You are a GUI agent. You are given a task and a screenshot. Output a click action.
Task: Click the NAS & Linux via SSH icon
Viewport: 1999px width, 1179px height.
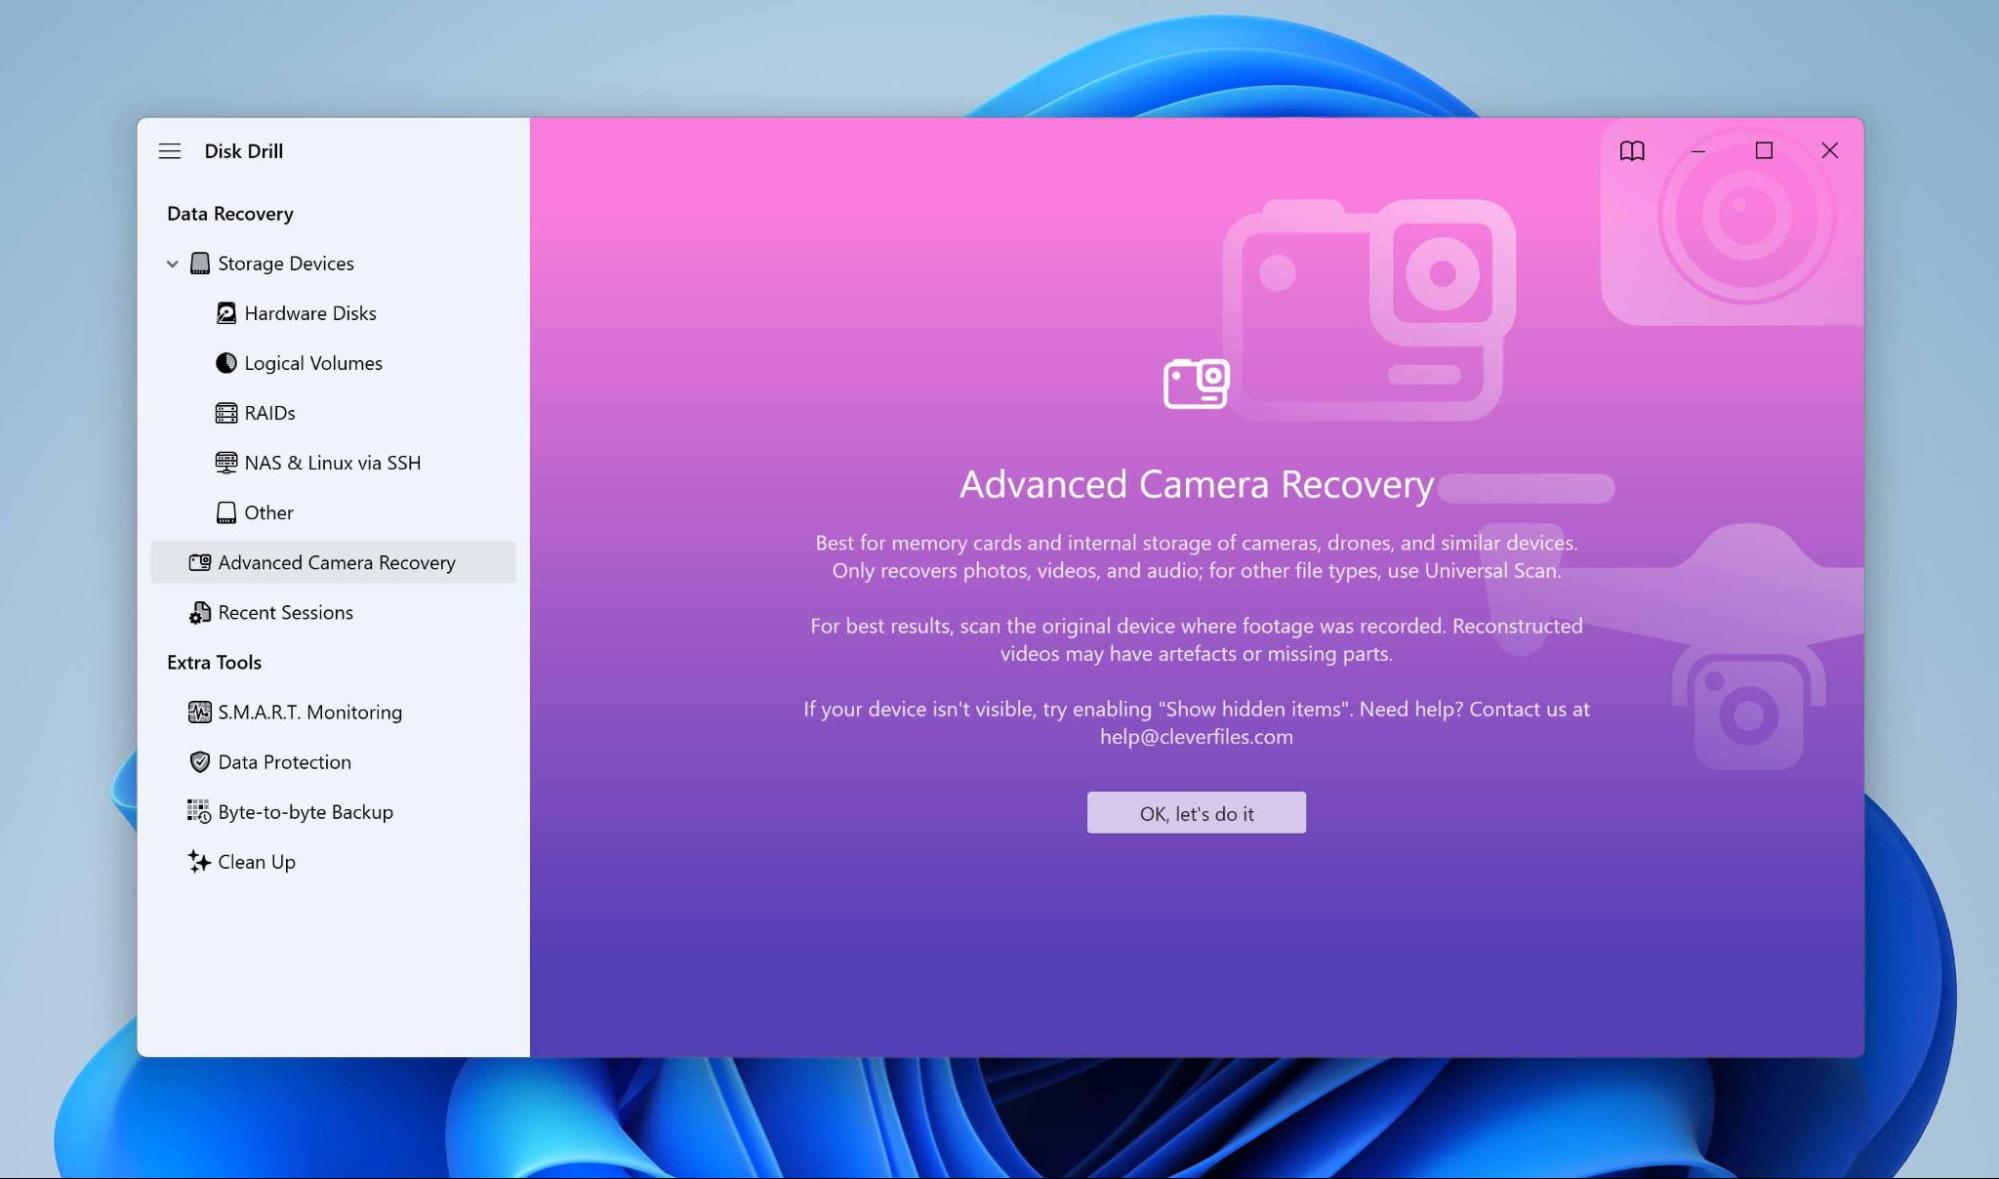point(226,462)
